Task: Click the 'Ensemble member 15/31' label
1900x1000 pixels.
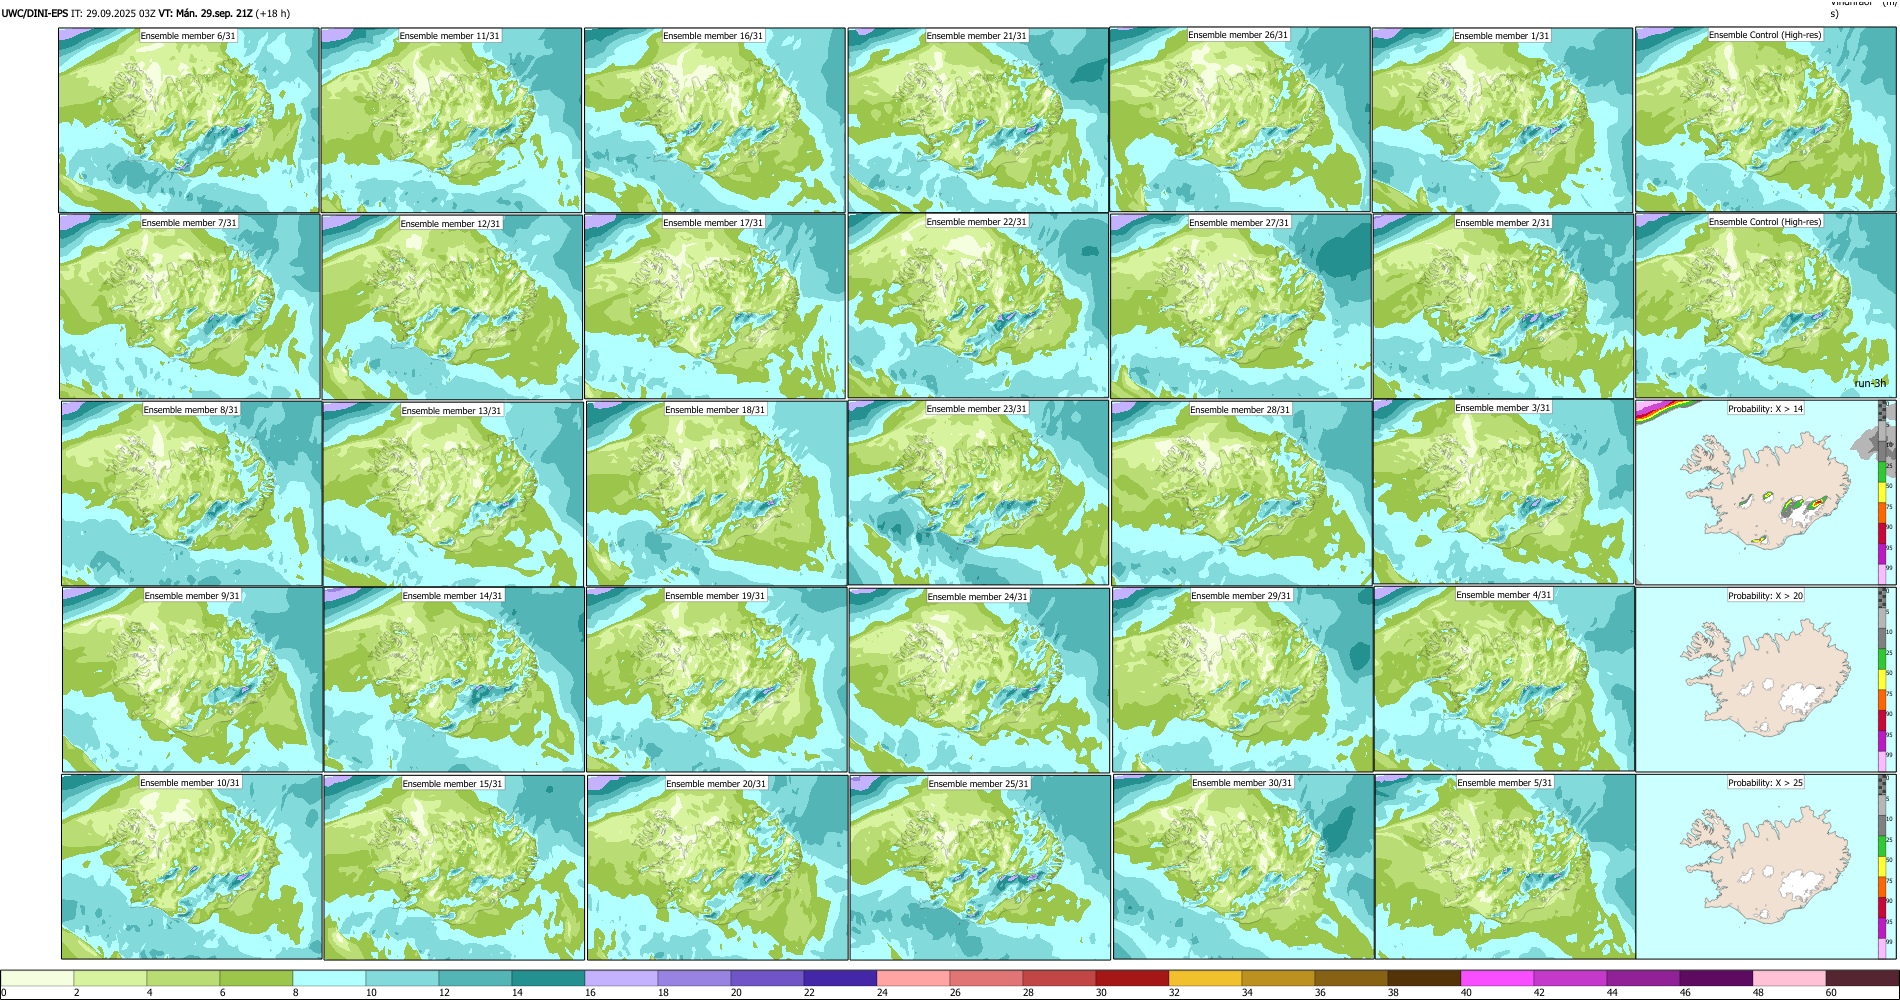Action: pos(453,784)
